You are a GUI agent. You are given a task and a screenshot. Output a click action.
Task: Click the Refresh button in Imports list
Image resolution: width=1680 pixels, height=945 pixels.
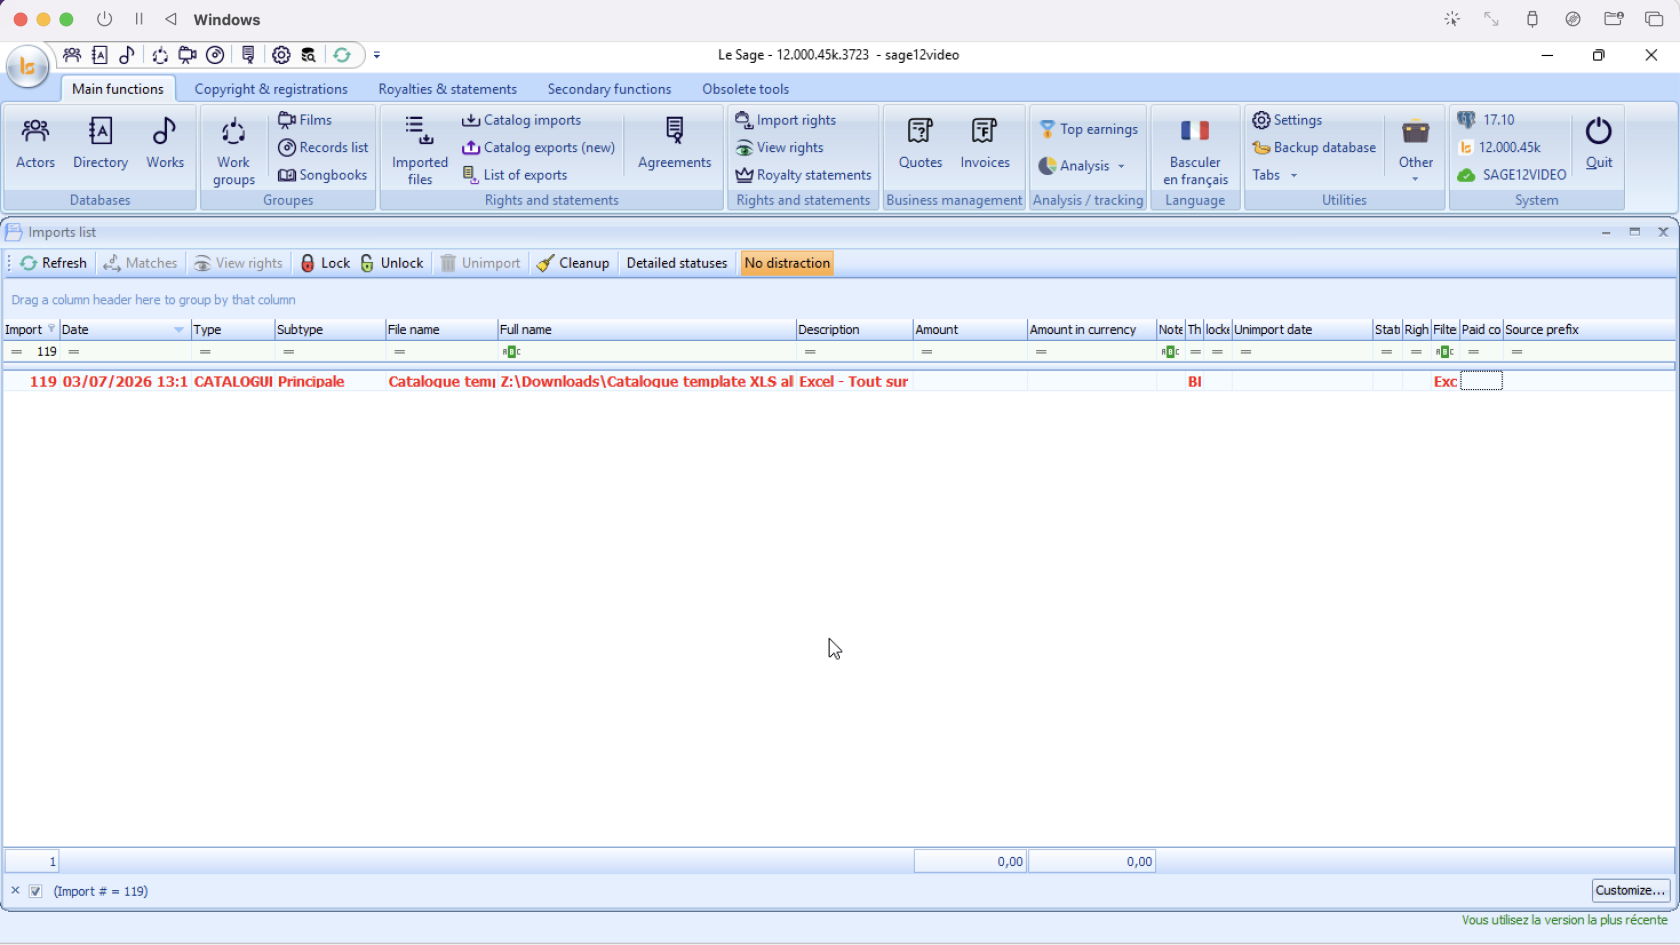tap(54, 263)
